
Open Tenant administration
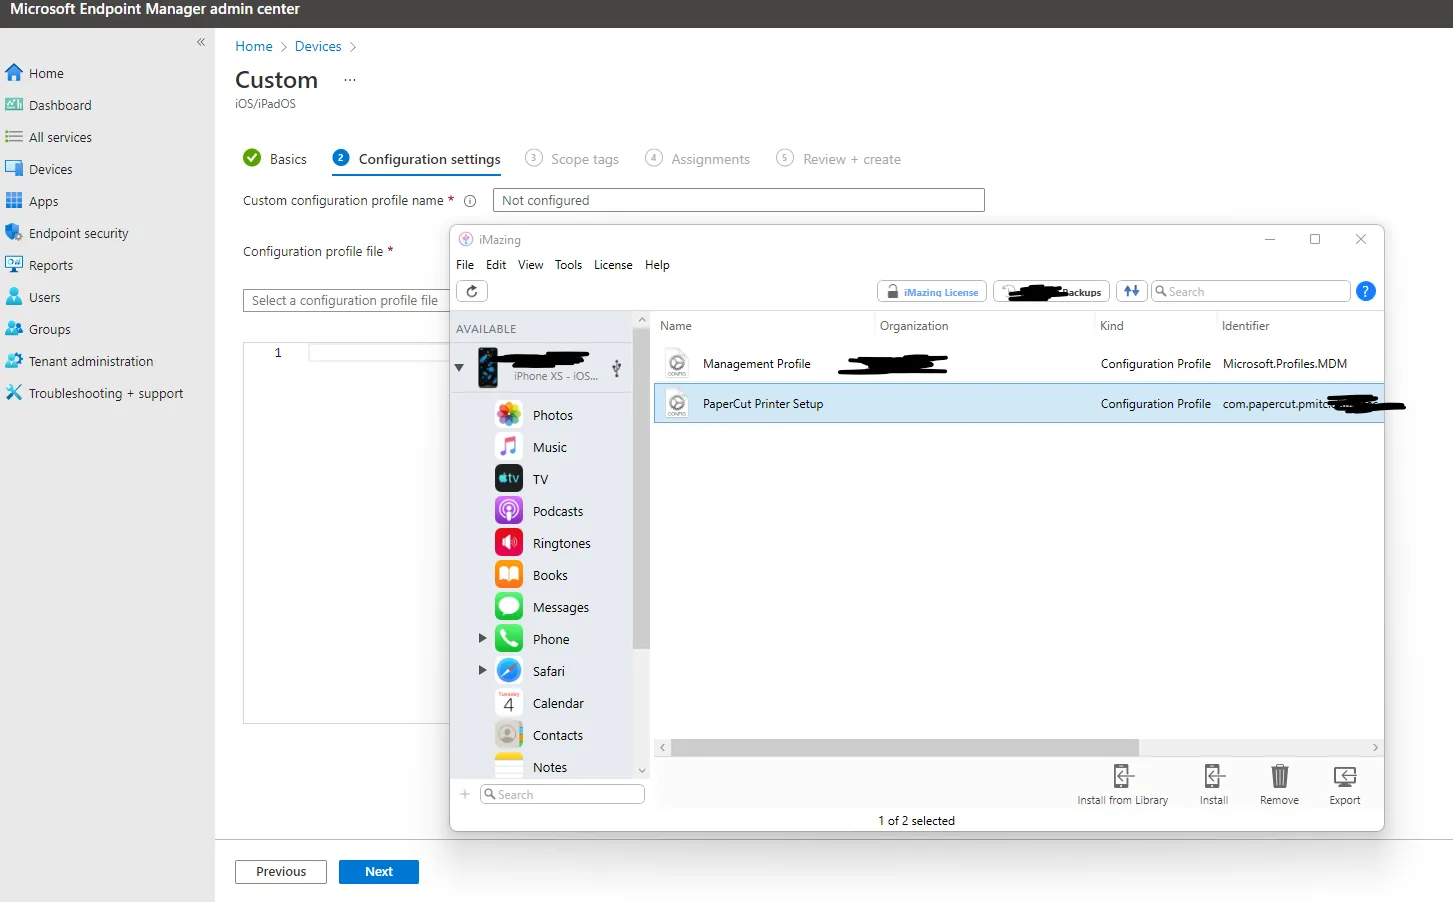click(x=80, y=361)
